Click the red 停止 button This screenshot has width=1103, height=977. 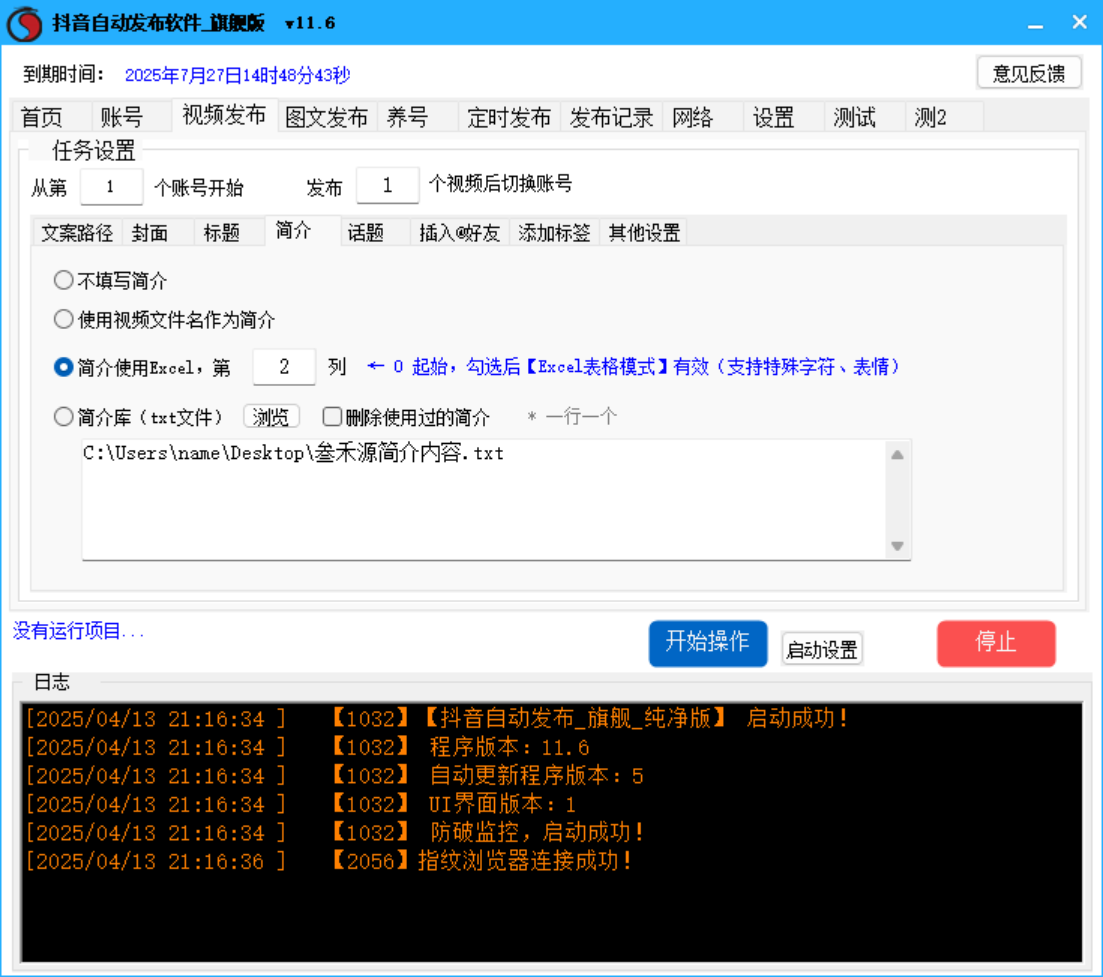tap(996, 643)
